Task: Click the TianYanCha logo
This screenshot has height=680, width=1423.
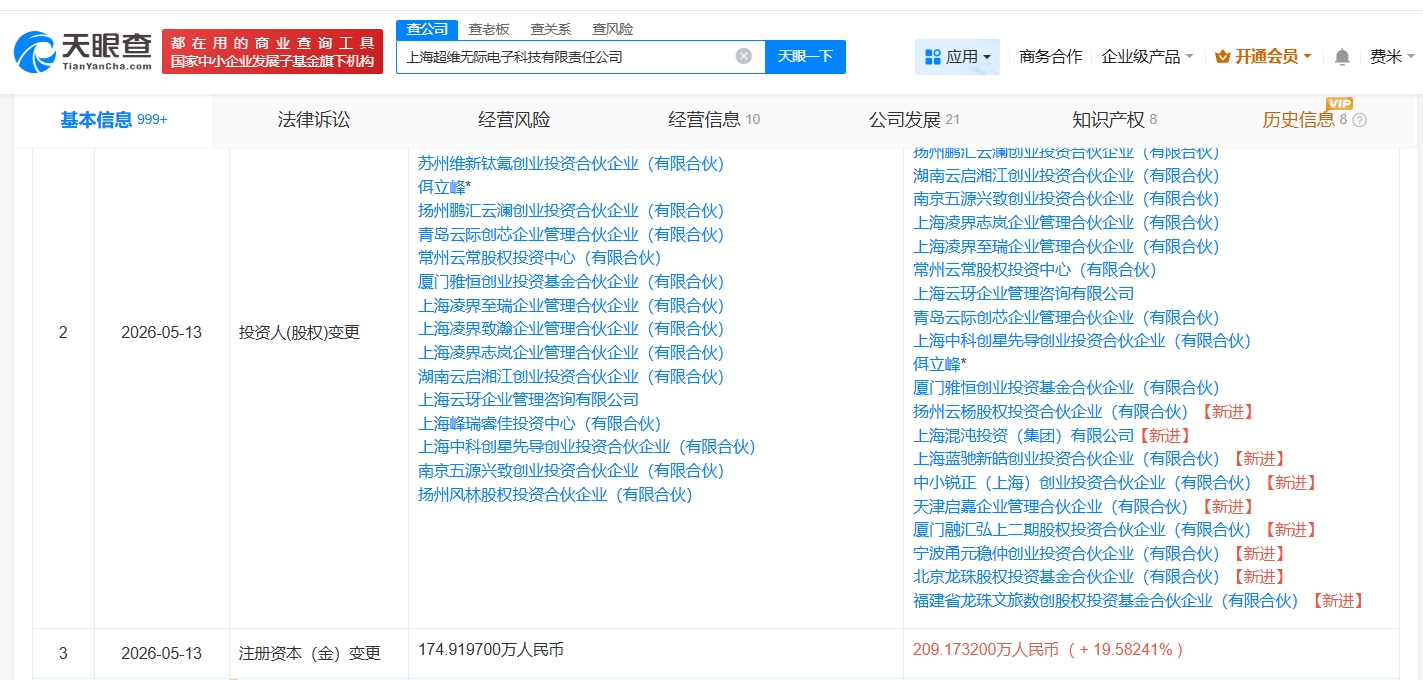Action: (x=83, y=51)
